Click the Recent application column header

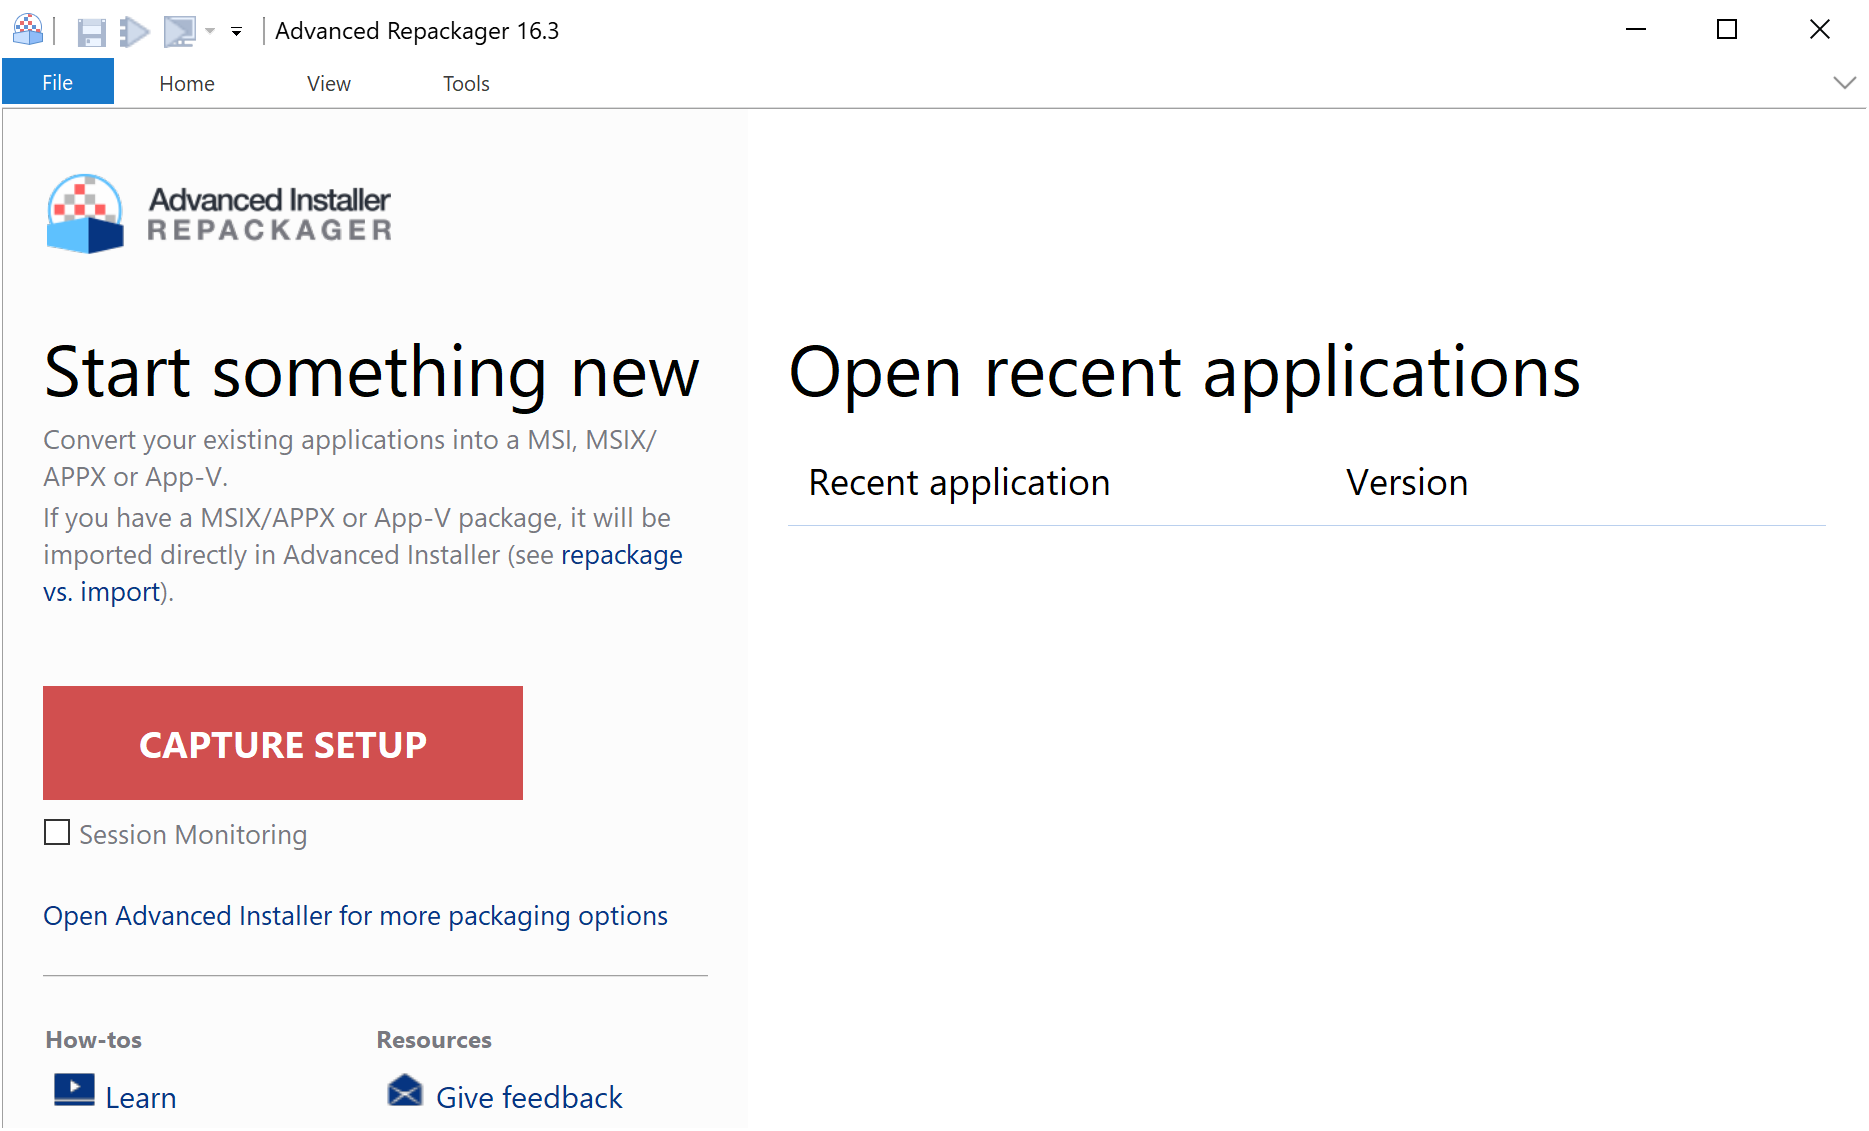click(959, 483)
